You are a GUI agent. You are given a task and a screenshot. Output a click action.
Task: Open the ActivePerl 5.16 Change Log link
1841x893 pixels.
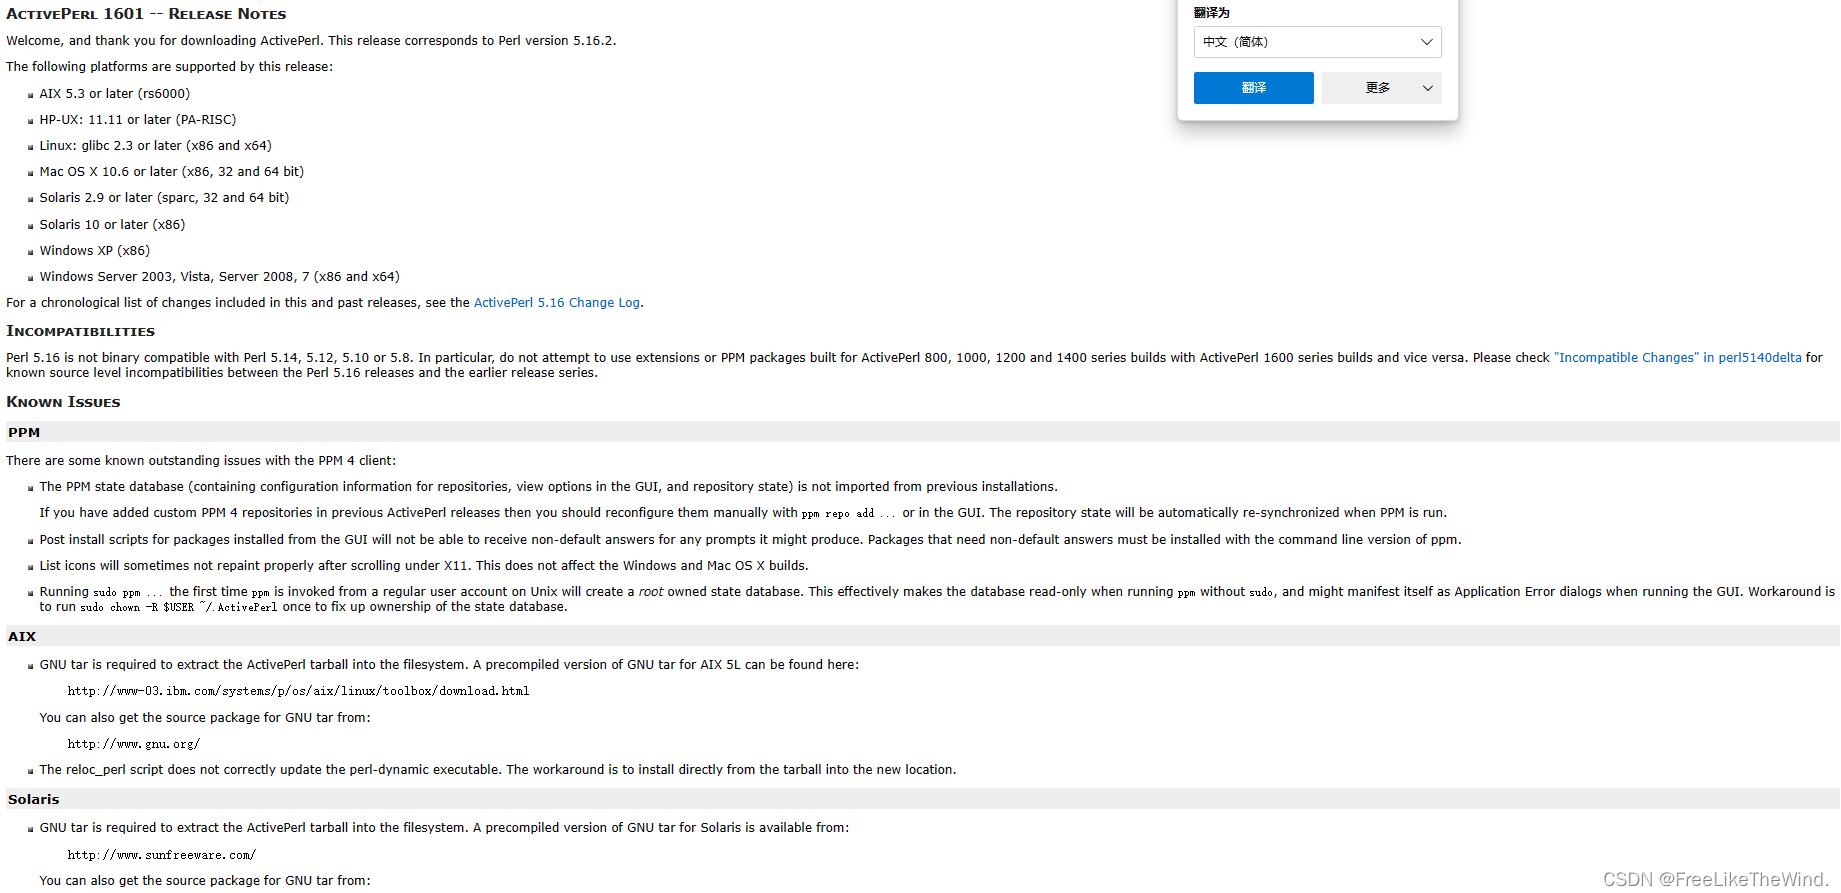click(556, 303)
